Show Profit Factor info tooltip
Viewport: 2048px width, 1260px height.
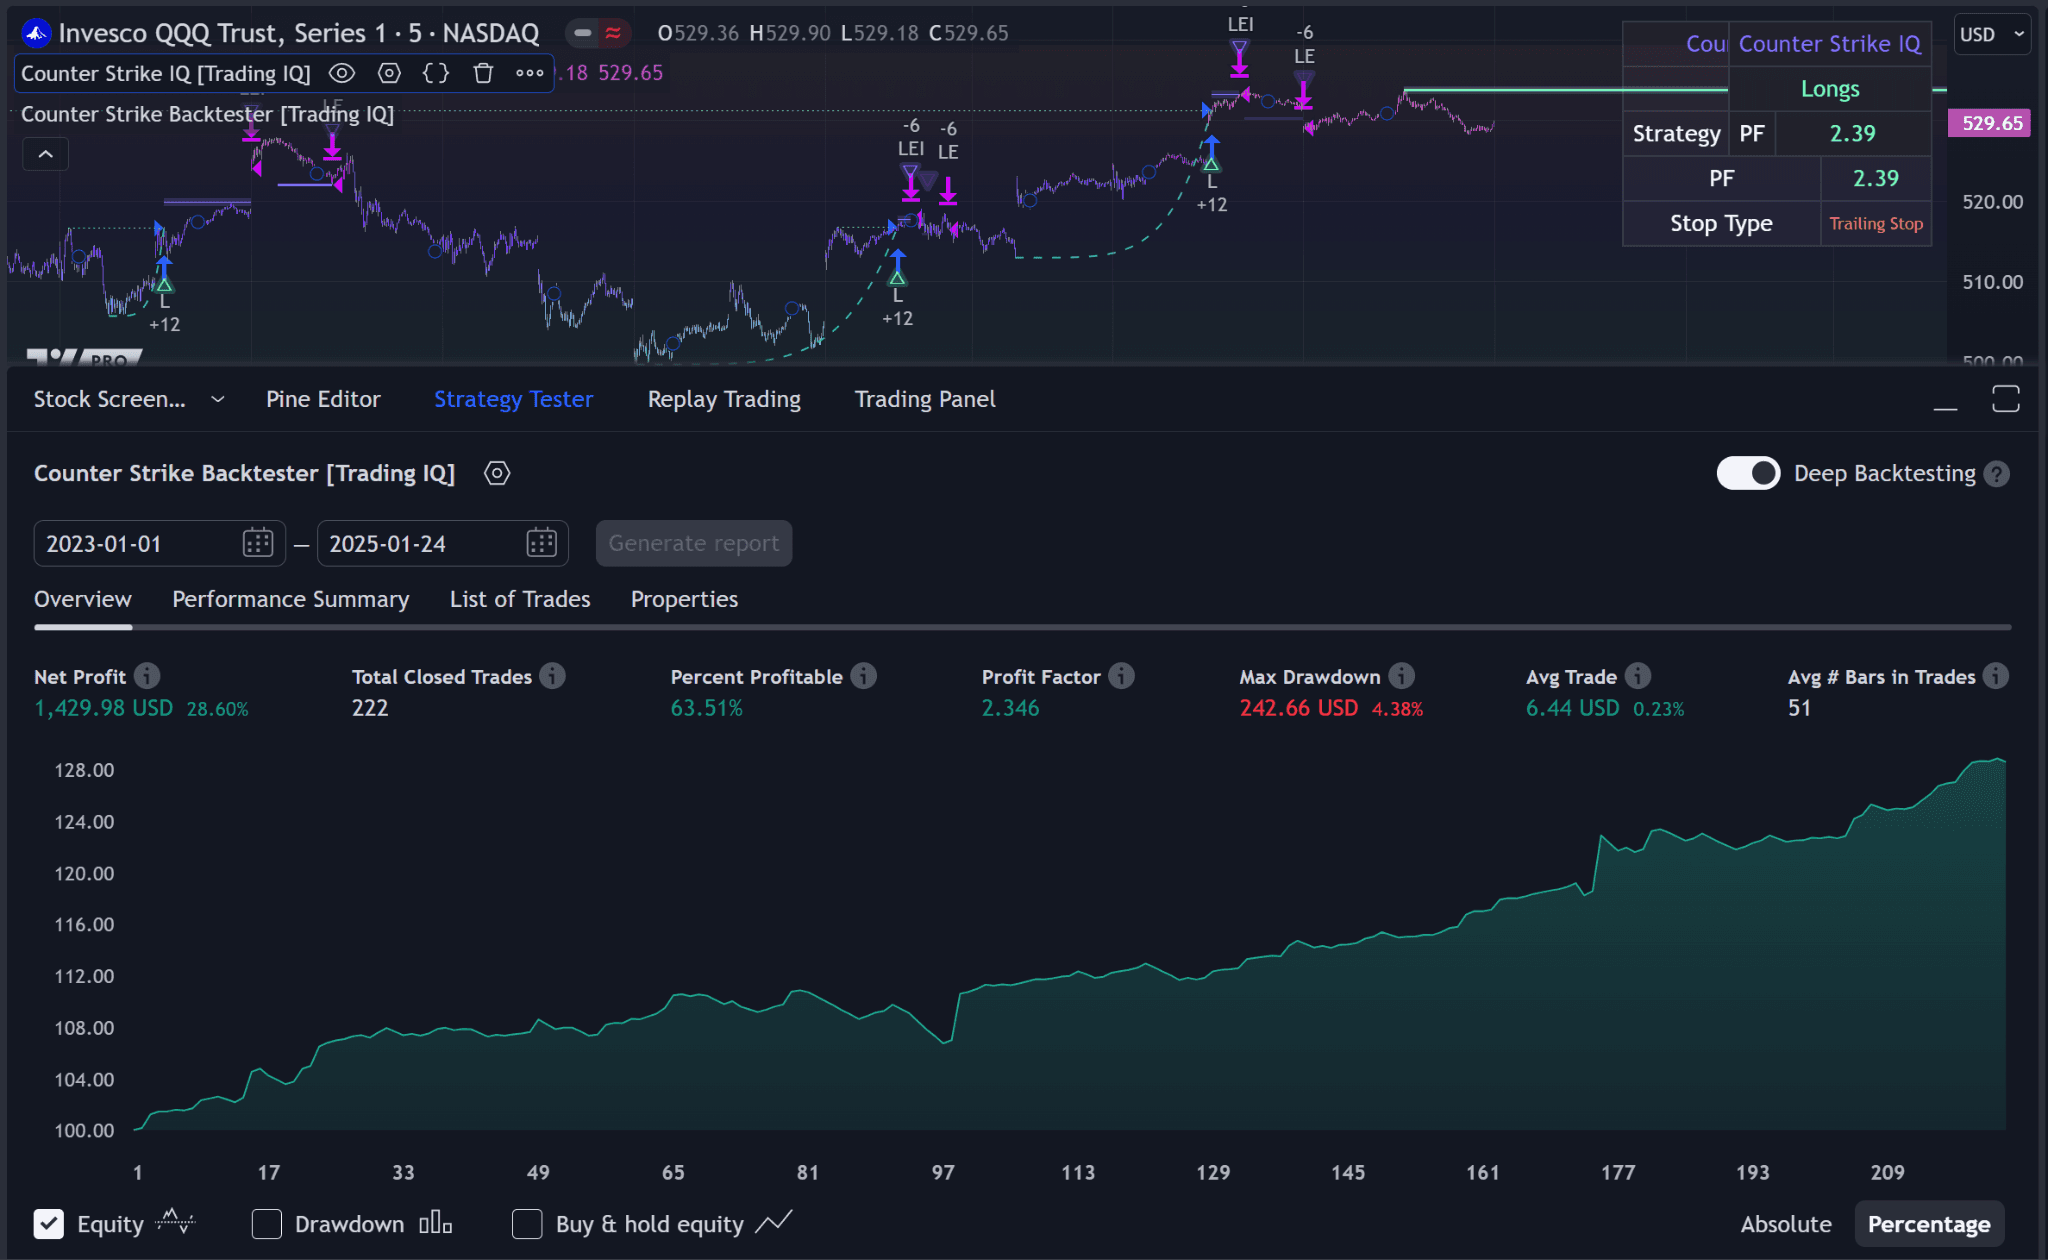click(1121, 676)
